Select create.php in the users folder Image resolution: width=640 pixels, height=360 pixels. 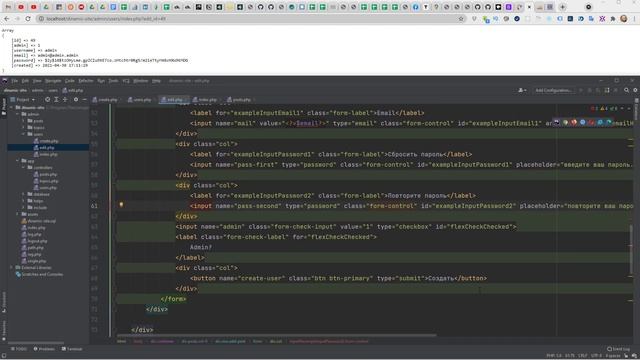tap(46, 141)
